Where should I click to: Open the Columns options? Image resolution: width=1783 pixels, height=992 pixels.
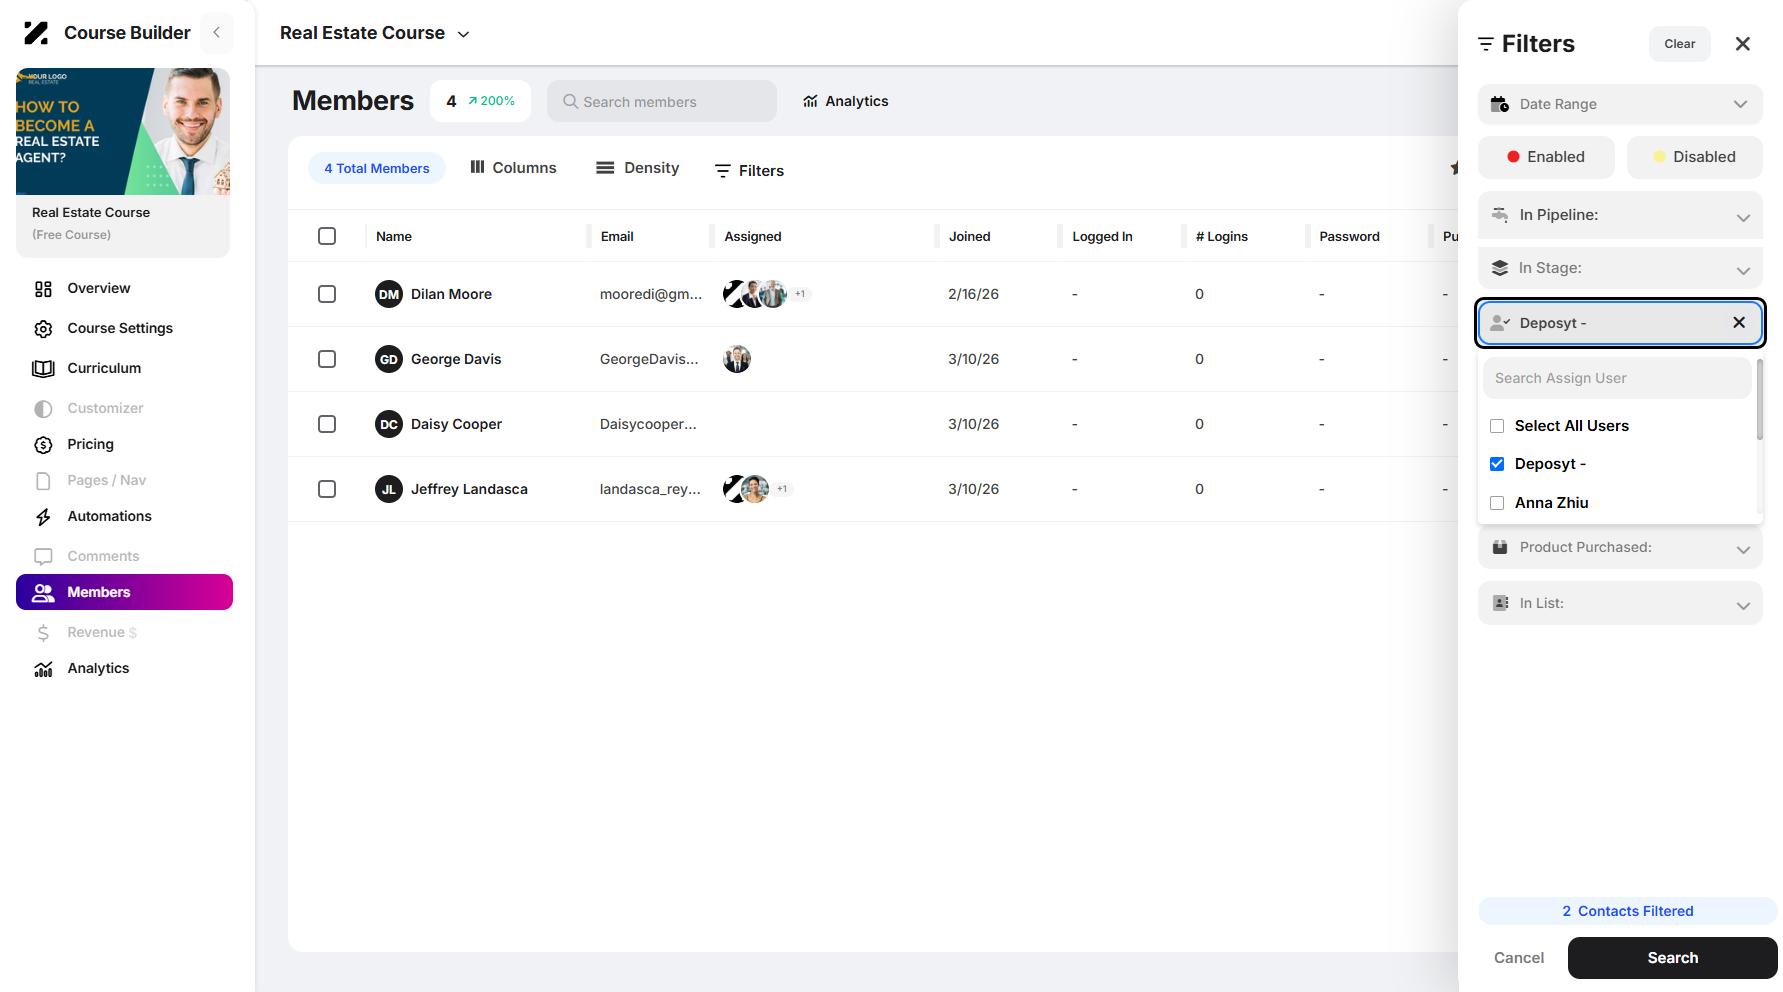point(513,168)
